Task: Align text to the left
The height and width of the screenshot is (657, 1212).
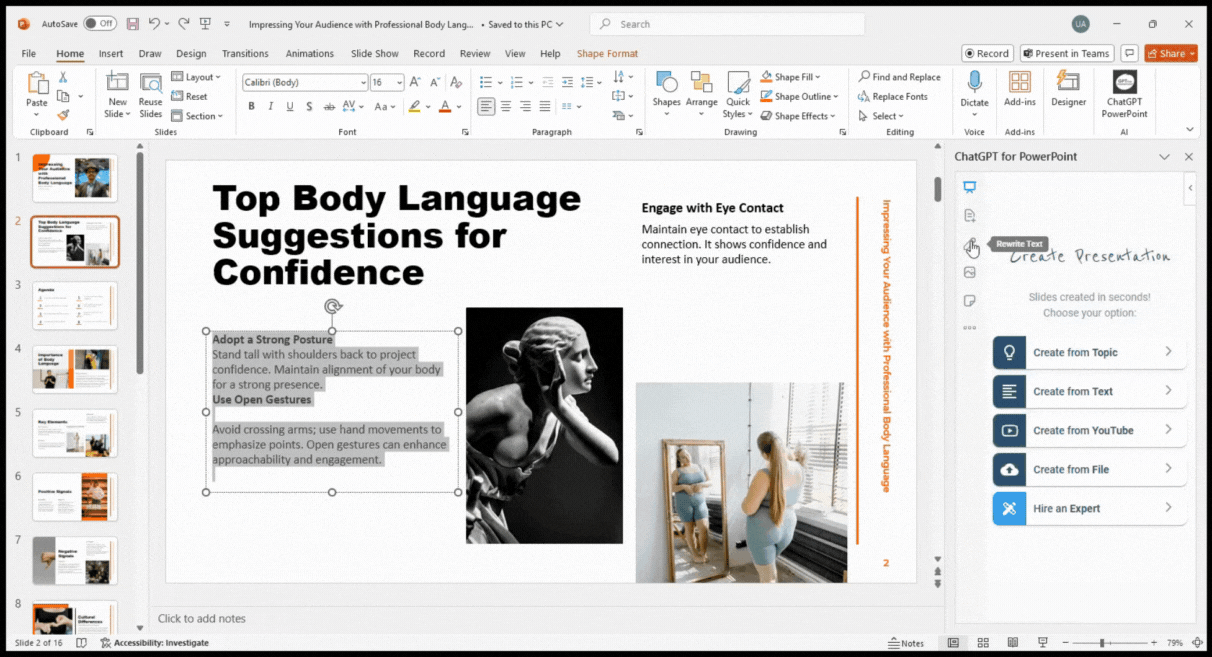Action: (486, 106)
